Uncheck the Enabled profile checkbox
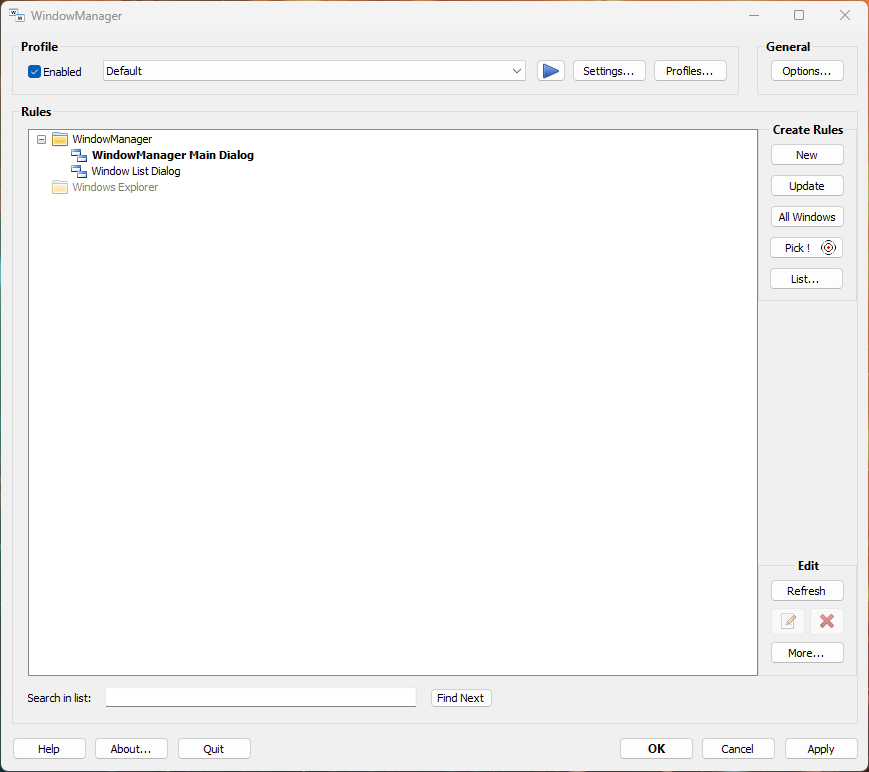This screenshot has height=772, width=869. [34, 72]
